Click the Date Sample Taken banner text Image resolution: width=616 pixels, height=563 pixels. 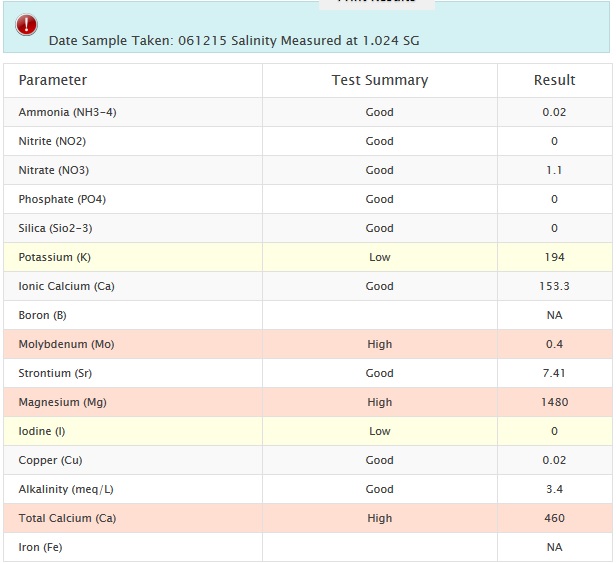pos(234,41)
